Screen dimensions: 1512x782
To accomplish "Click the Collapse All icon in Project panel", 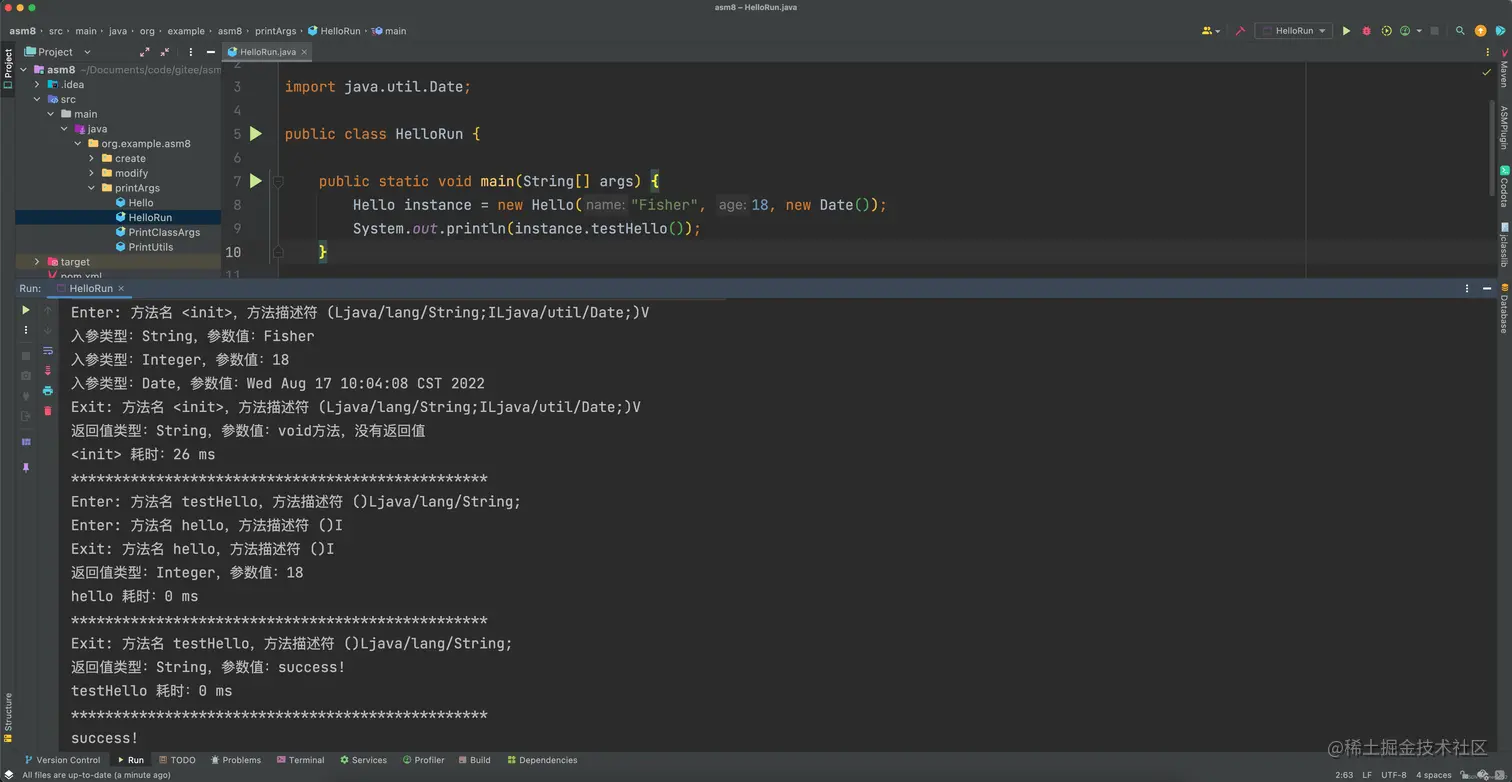I will click(x=165, y=52).
